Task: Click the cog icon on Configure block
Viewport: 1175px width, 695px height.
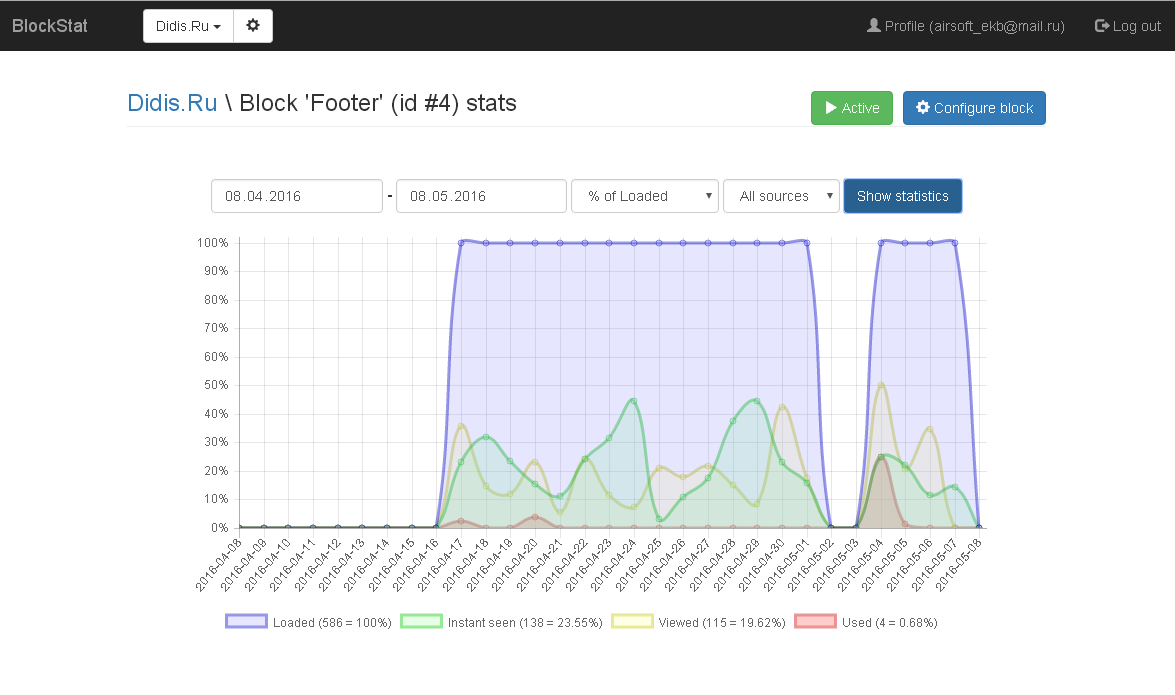Action: (922, 108)
